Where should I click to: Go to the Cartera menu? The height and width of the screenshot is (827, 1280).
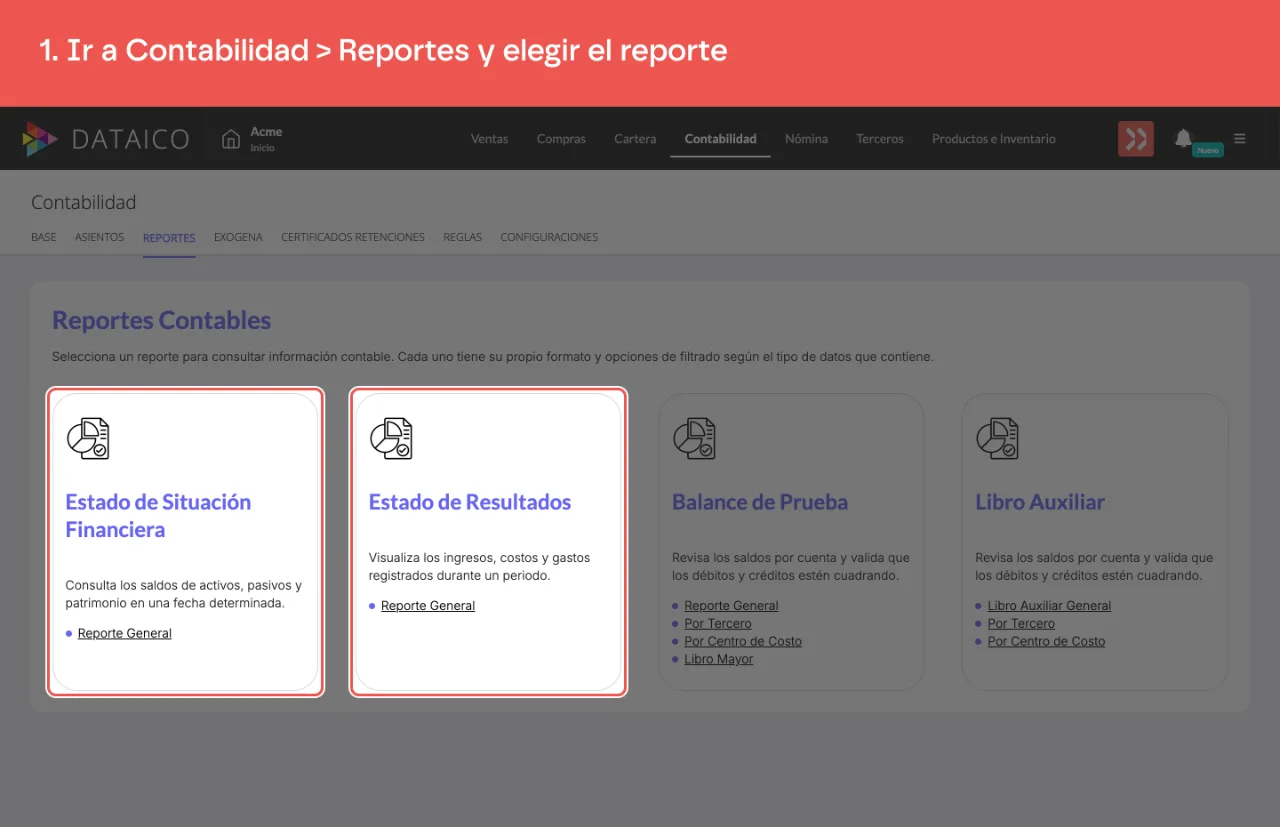[635, 139]
